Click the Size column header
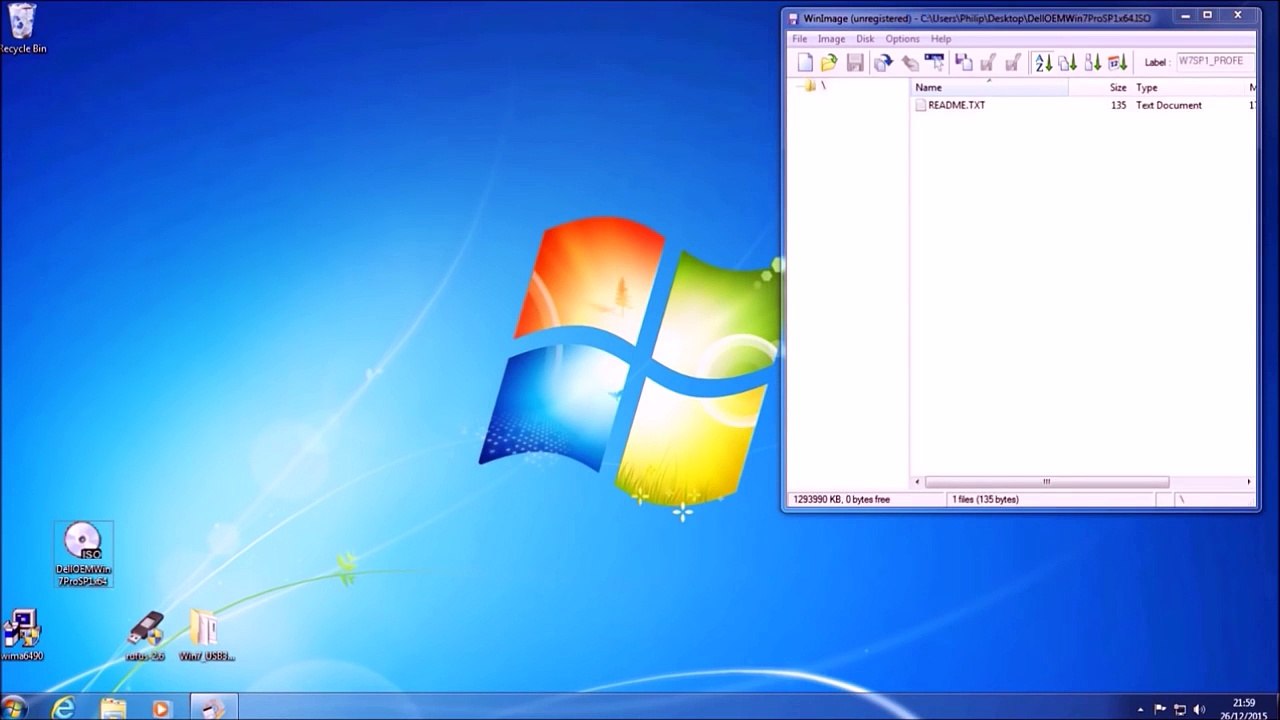 click(x=1099, y=88)
